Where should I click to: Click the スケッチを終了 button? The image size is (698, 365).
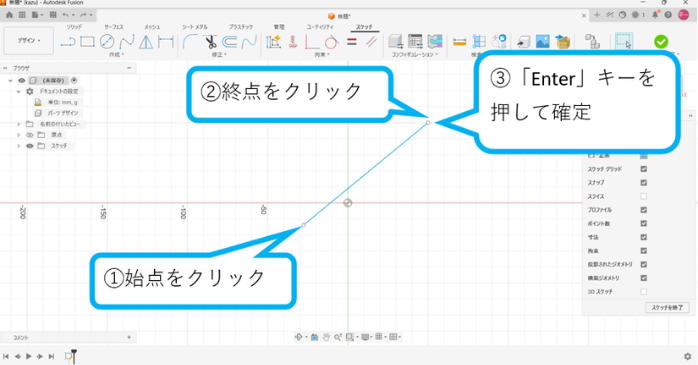click(x=667, y=308)
